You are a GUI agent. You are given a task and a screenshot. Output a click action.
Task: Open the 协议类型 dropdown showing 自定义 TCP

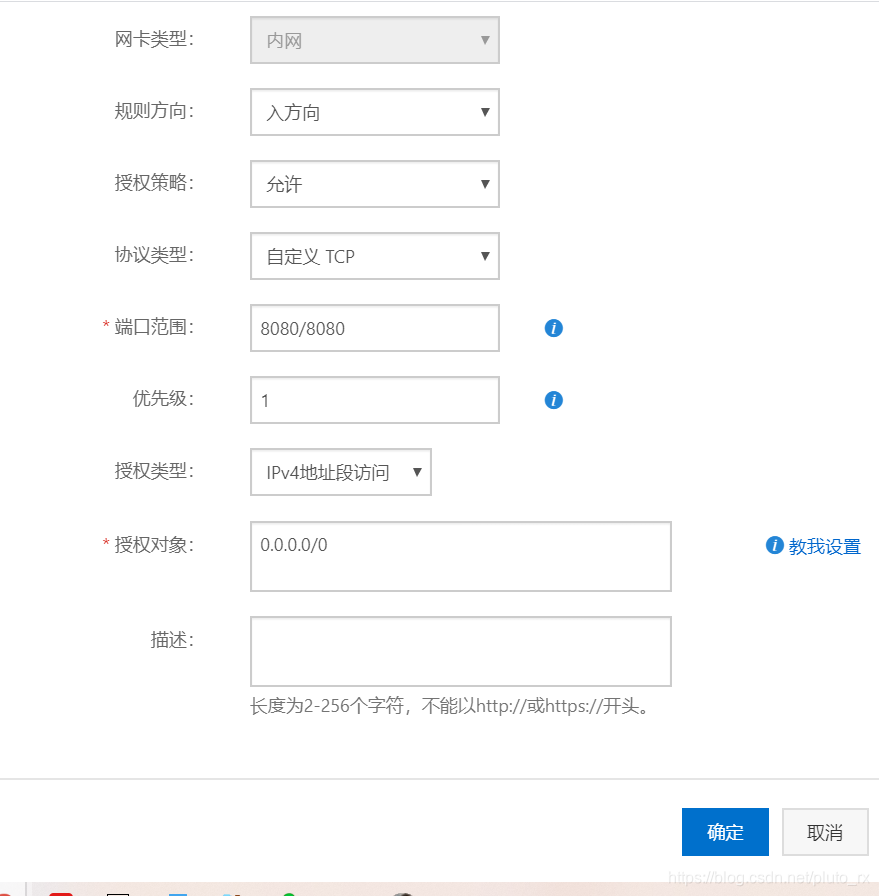375,256
